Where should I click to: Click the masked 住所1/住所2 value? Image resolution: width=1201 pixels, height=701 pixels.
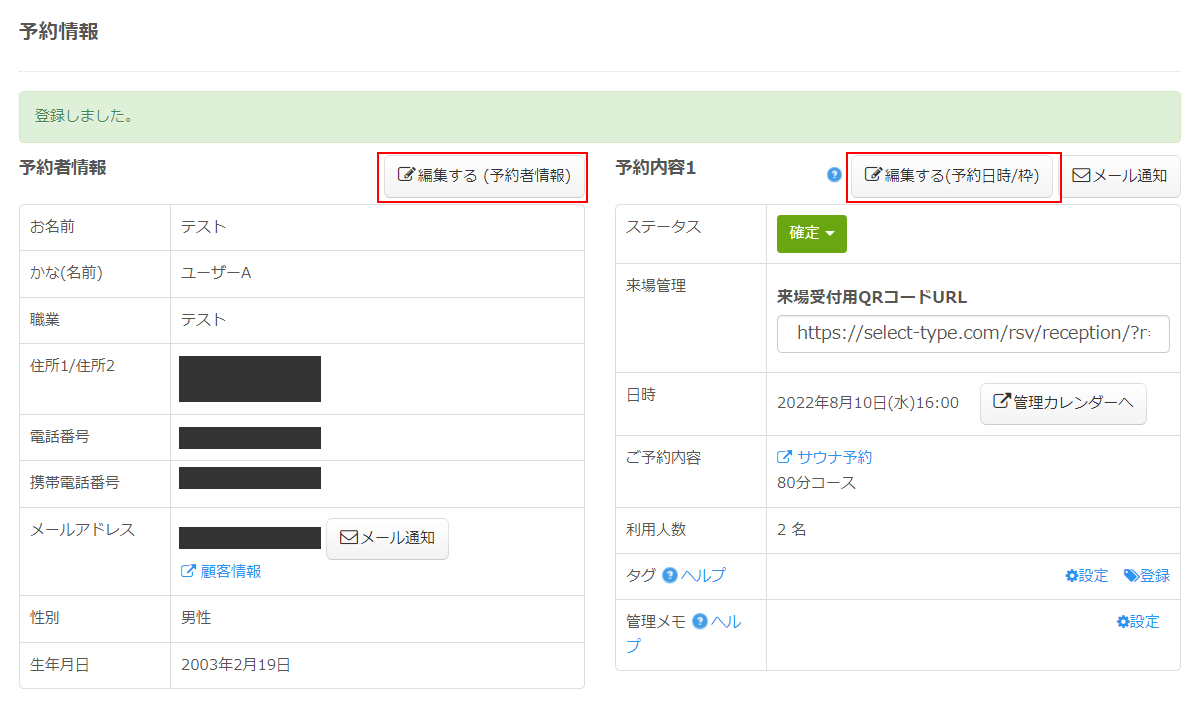pos(250,379)
